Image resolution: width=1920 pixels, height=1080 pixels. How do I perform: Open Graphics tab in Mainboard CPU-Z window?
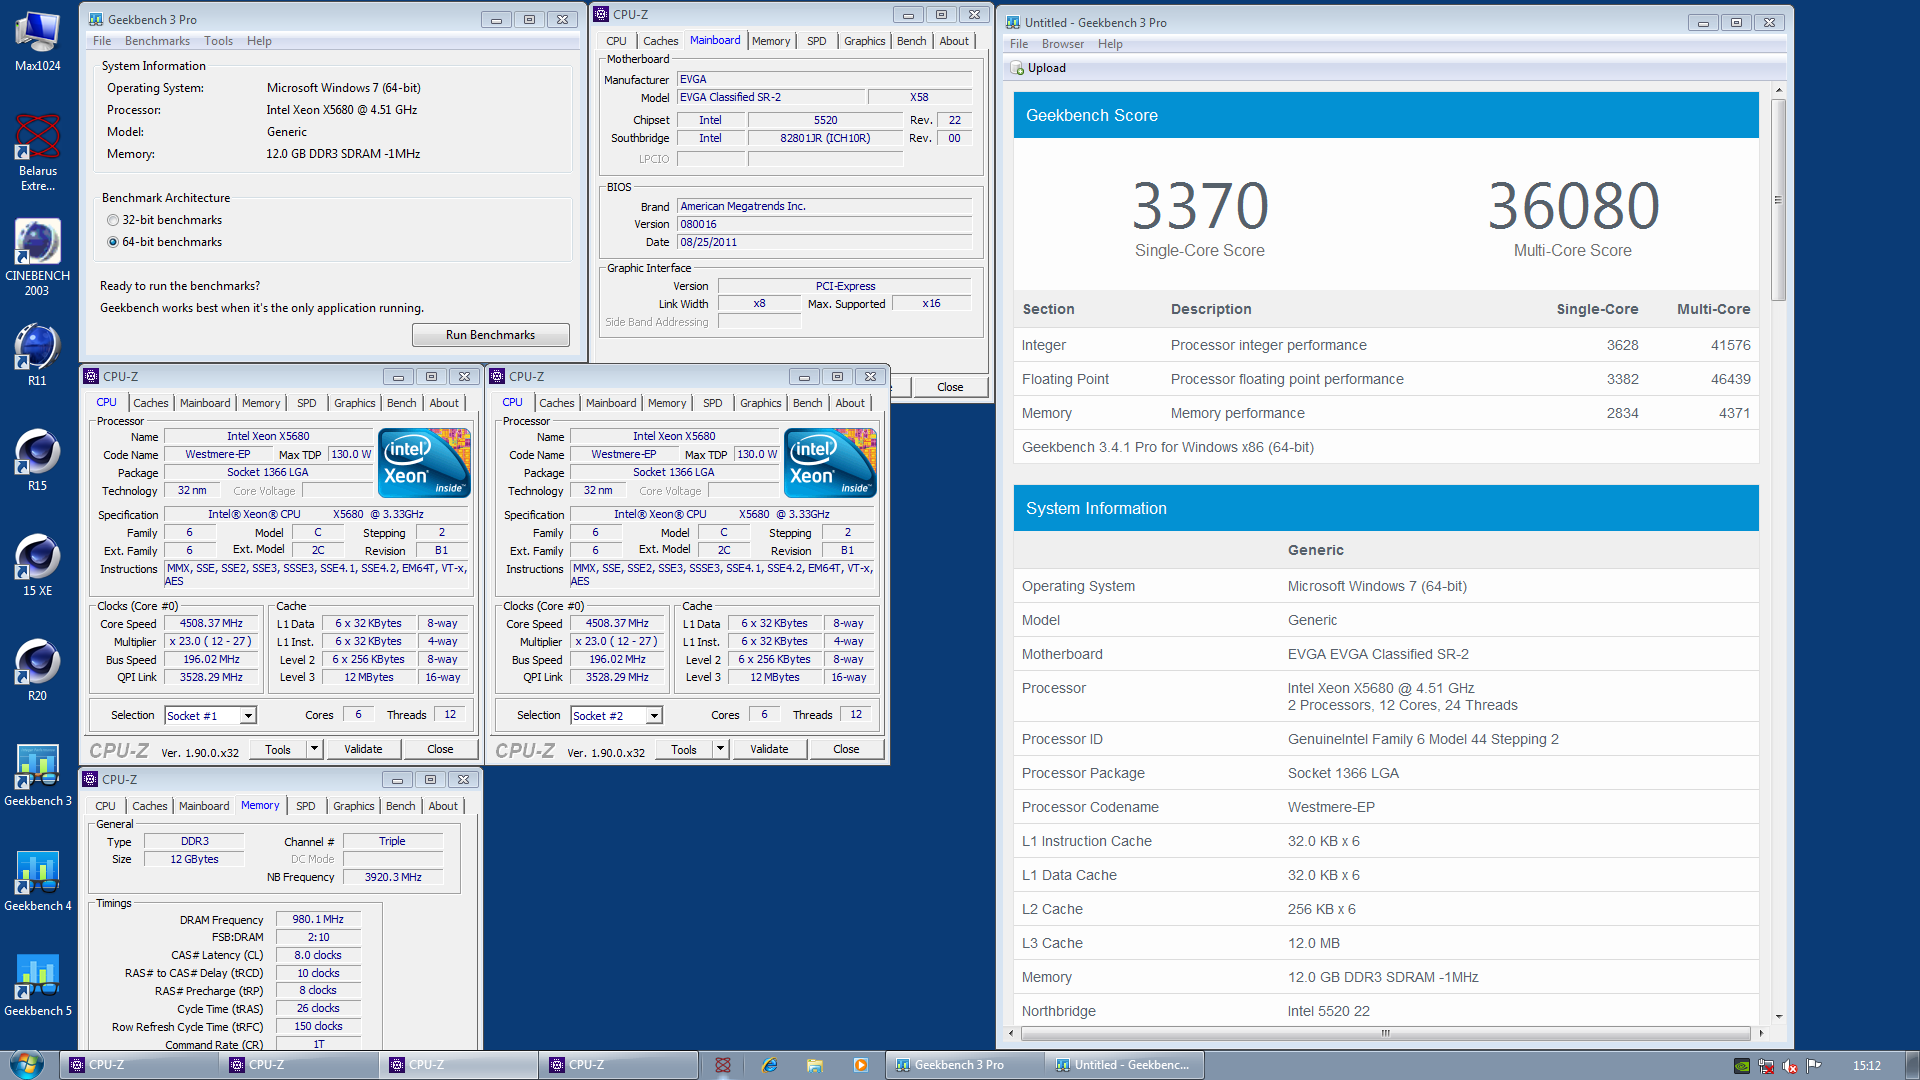864,41
